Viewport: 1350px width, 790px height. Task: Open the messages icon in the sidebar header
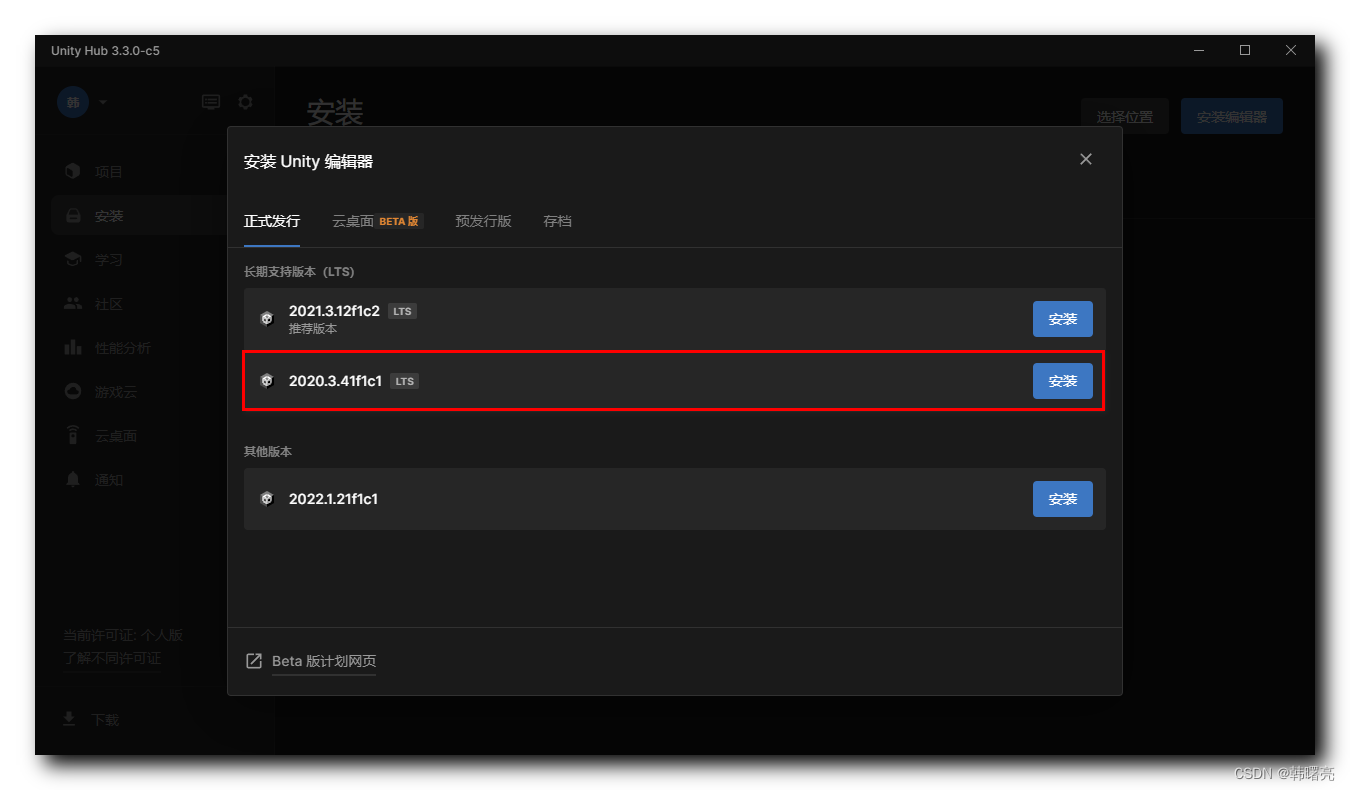211,102
